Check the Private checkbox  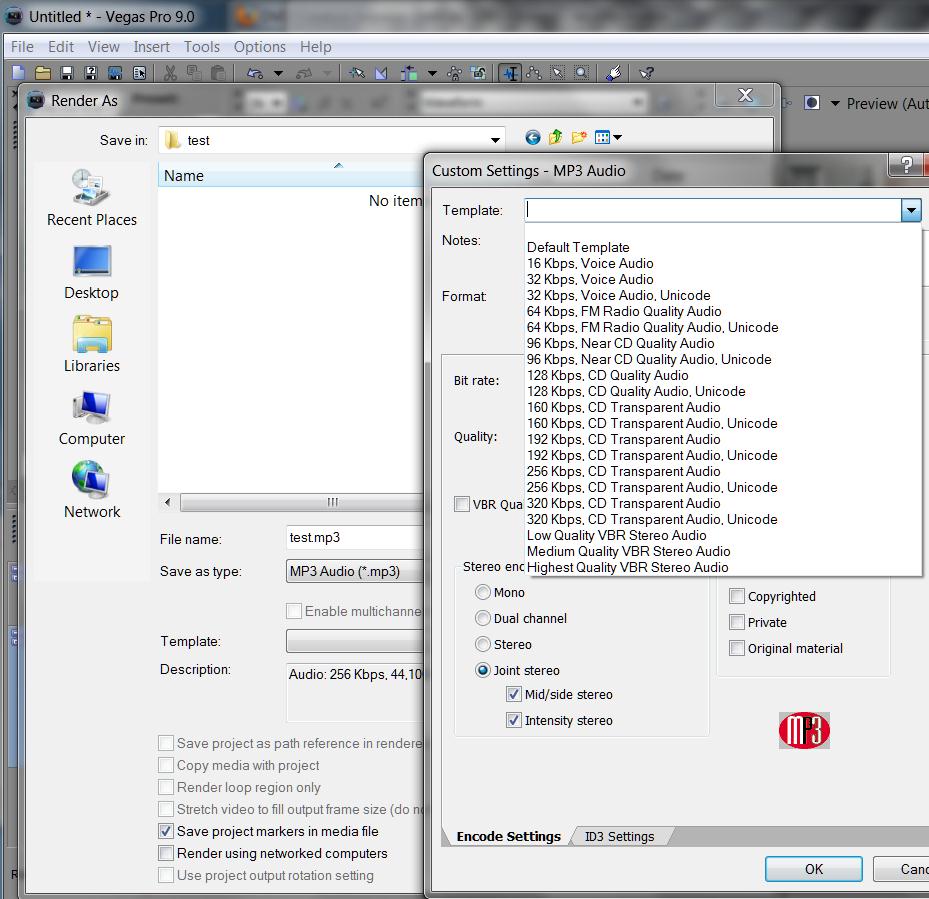736,622
